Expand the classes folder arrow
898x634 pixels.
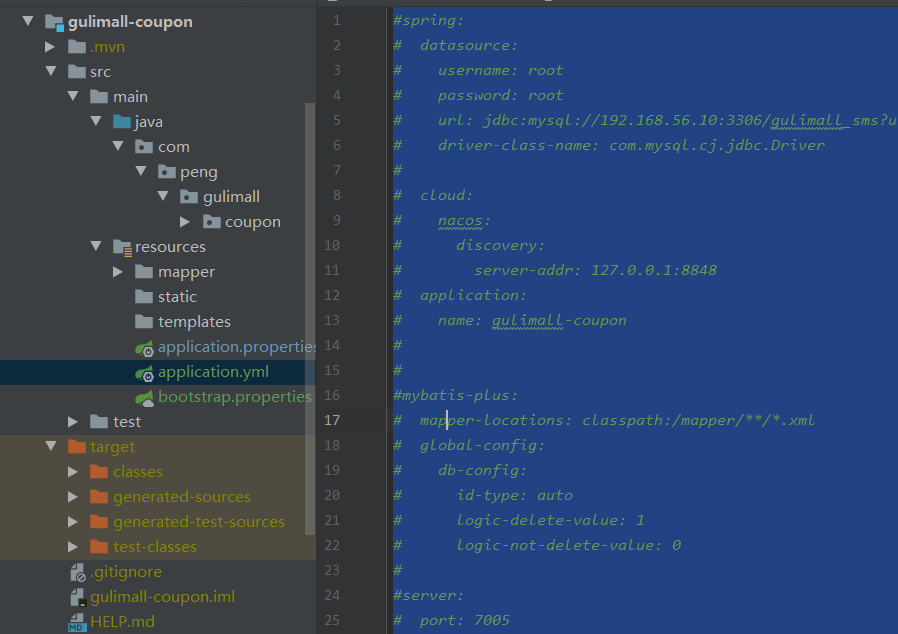point(73,471)
